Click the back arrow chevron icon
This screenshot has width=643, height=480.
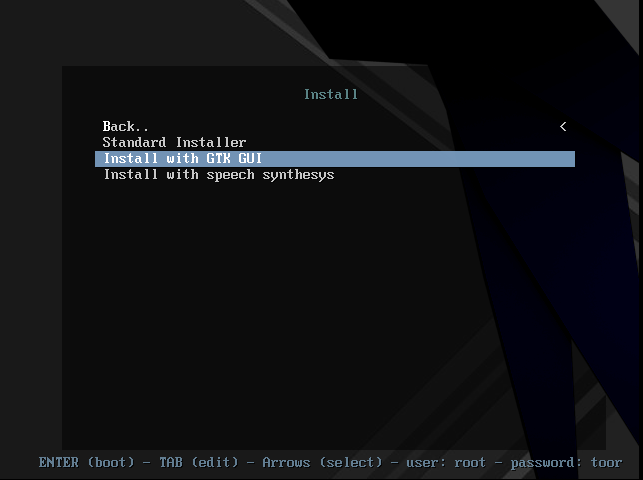click(563, 127)
